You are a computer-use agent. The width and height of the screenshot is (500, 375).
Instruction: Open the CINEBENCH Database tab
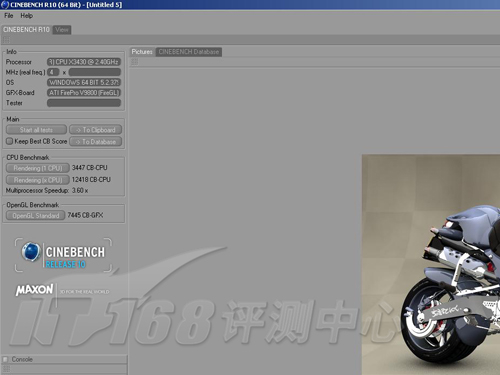189,52
